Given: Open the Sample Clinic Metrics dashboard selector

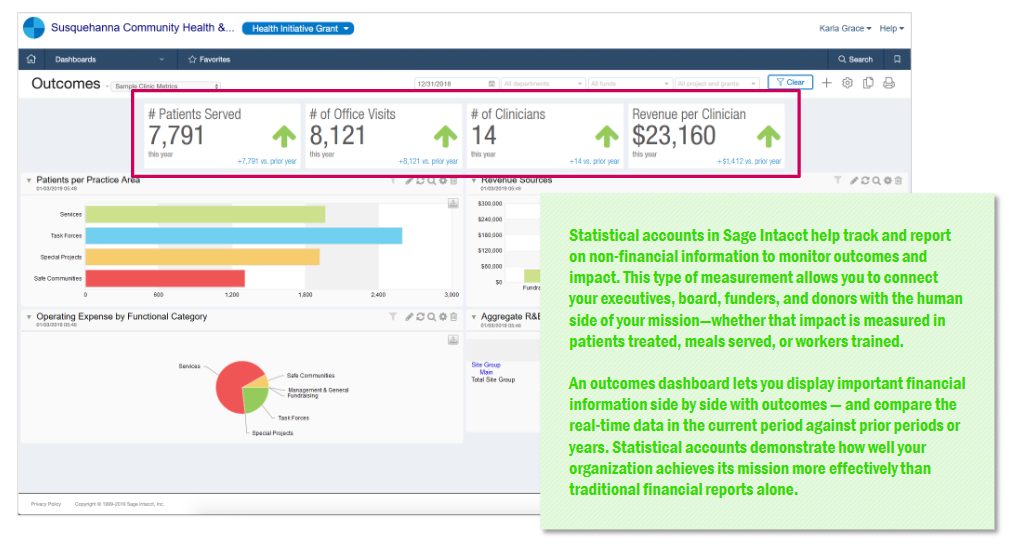Looking at the screenshot, I should pos(166,86).
